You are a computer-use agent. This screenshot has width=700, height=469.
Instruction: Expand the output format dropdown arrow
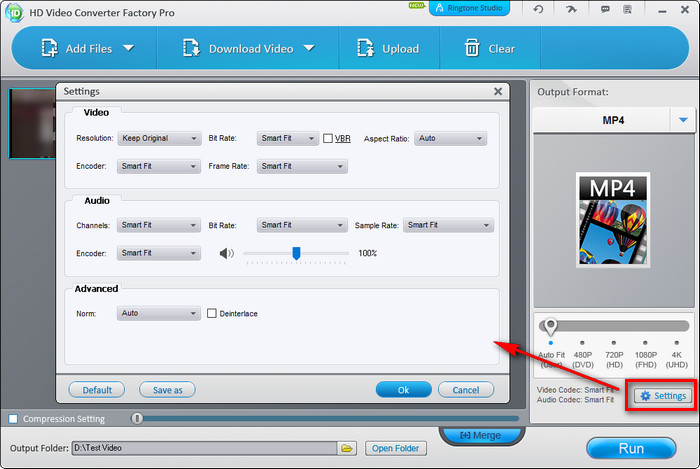tap(683, 120)
